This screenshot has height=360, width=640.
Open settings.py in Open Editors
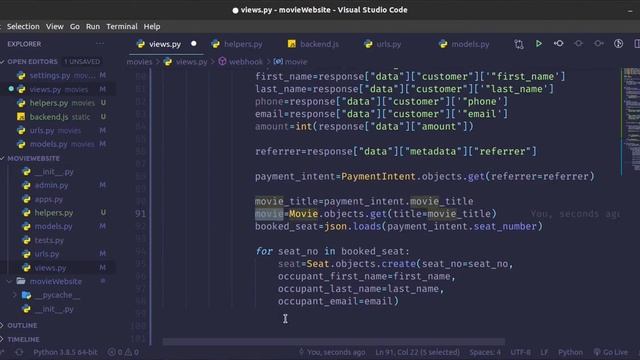(57, 76)
